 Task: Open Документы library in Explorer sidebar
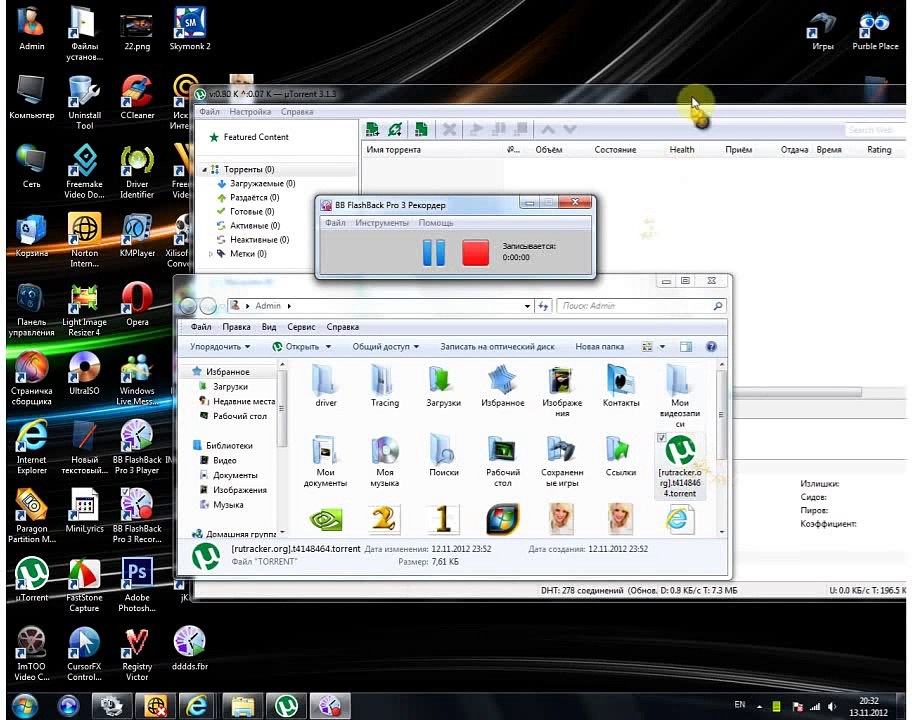(229, 475)
